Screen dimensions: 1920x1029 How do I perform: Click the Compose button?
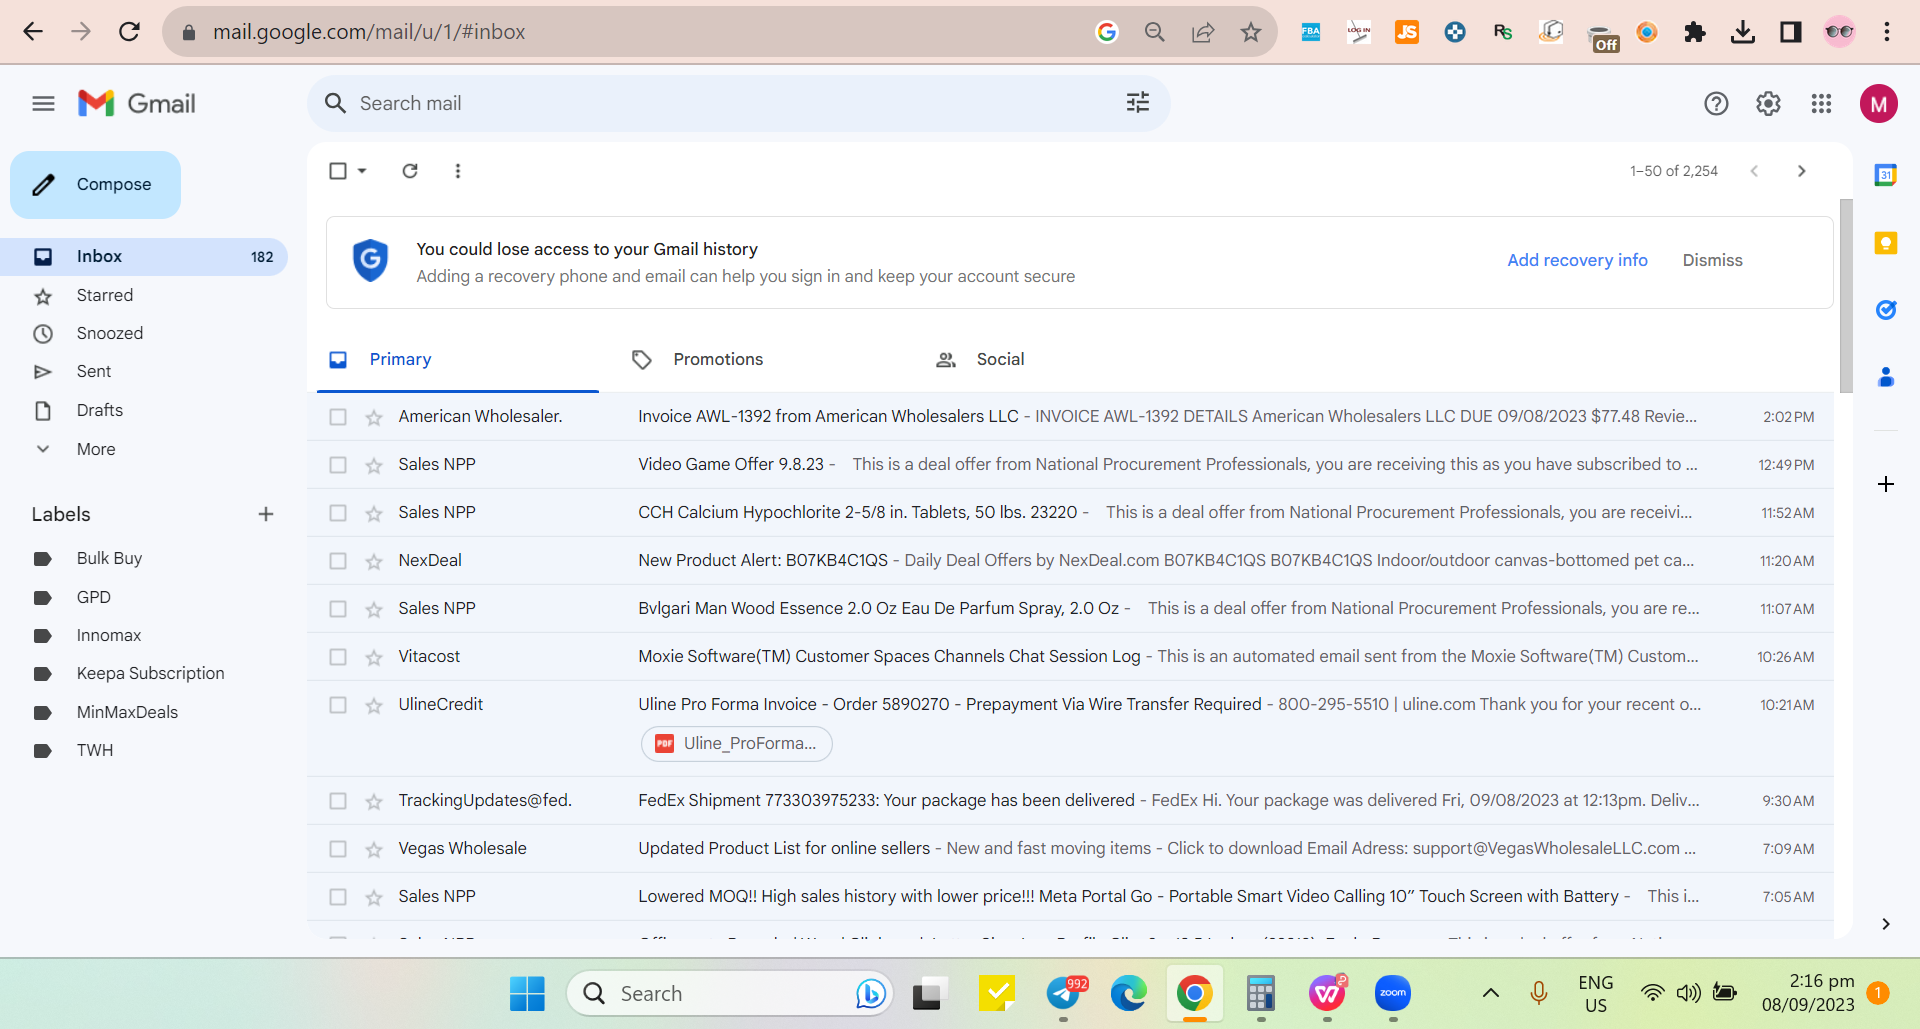coord(96,185)
